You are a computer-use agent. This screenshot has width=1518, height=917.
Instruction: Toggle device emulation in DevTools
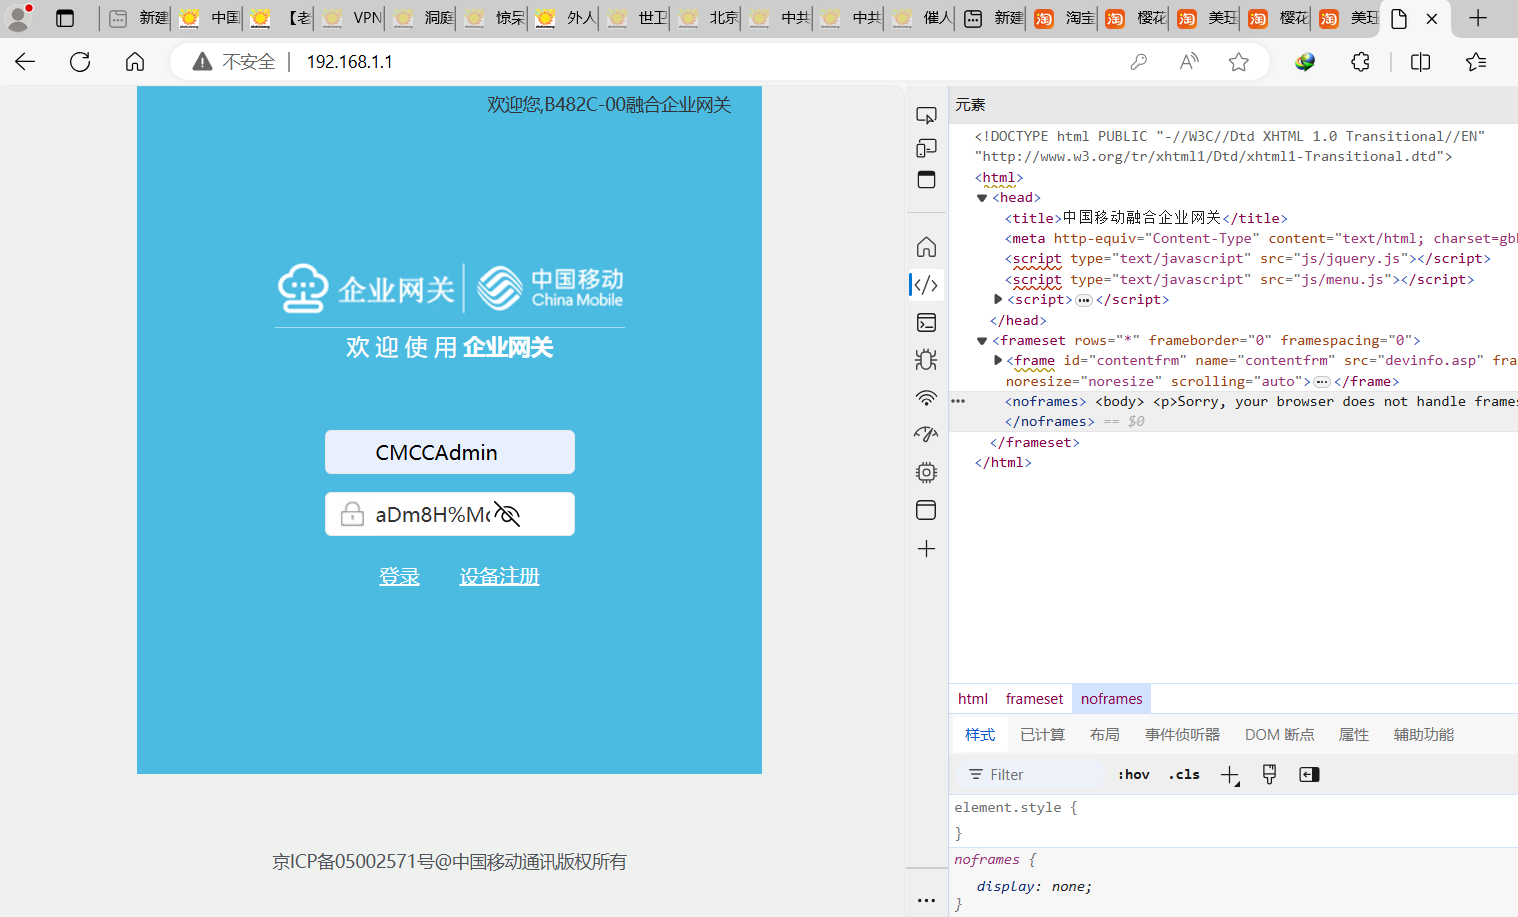coord(926,148)
